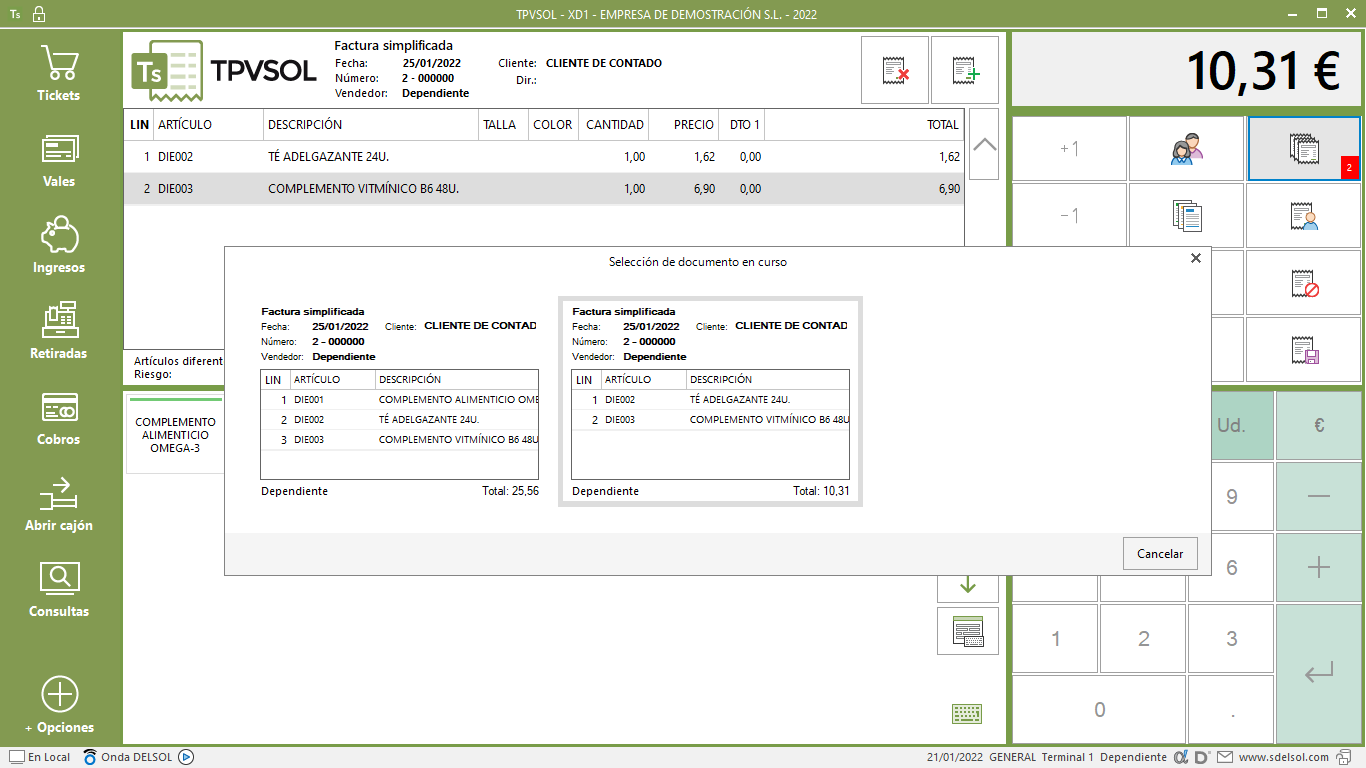Click delete ticket icon with red X
Image resolution: width=1366 pixels, height=768 pixels.
click(x=895, y=70)
